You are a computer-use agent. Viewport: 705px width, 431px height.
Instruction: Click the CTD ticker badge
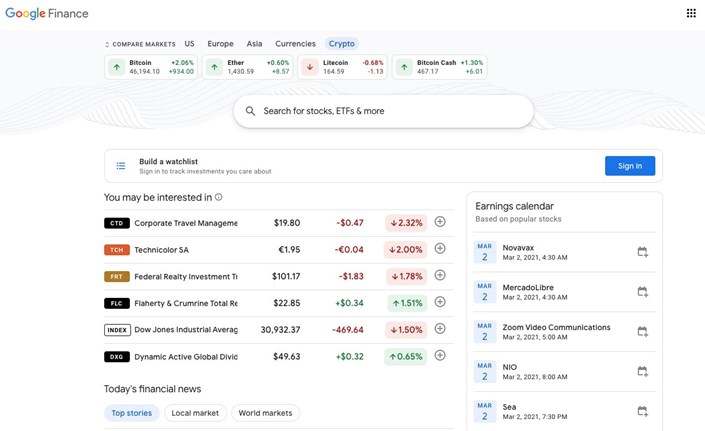click(117, 223)
